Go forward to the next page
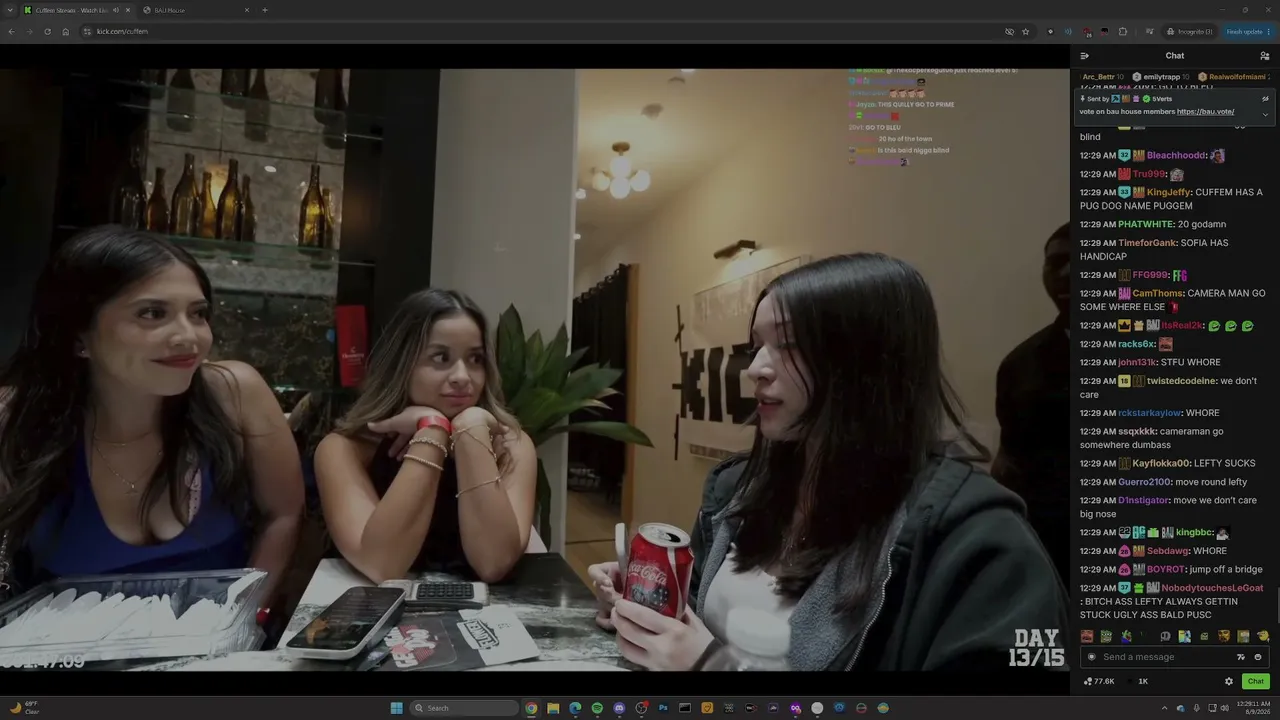This screenshot has width=1280, height=720. [x=29, y=31]
